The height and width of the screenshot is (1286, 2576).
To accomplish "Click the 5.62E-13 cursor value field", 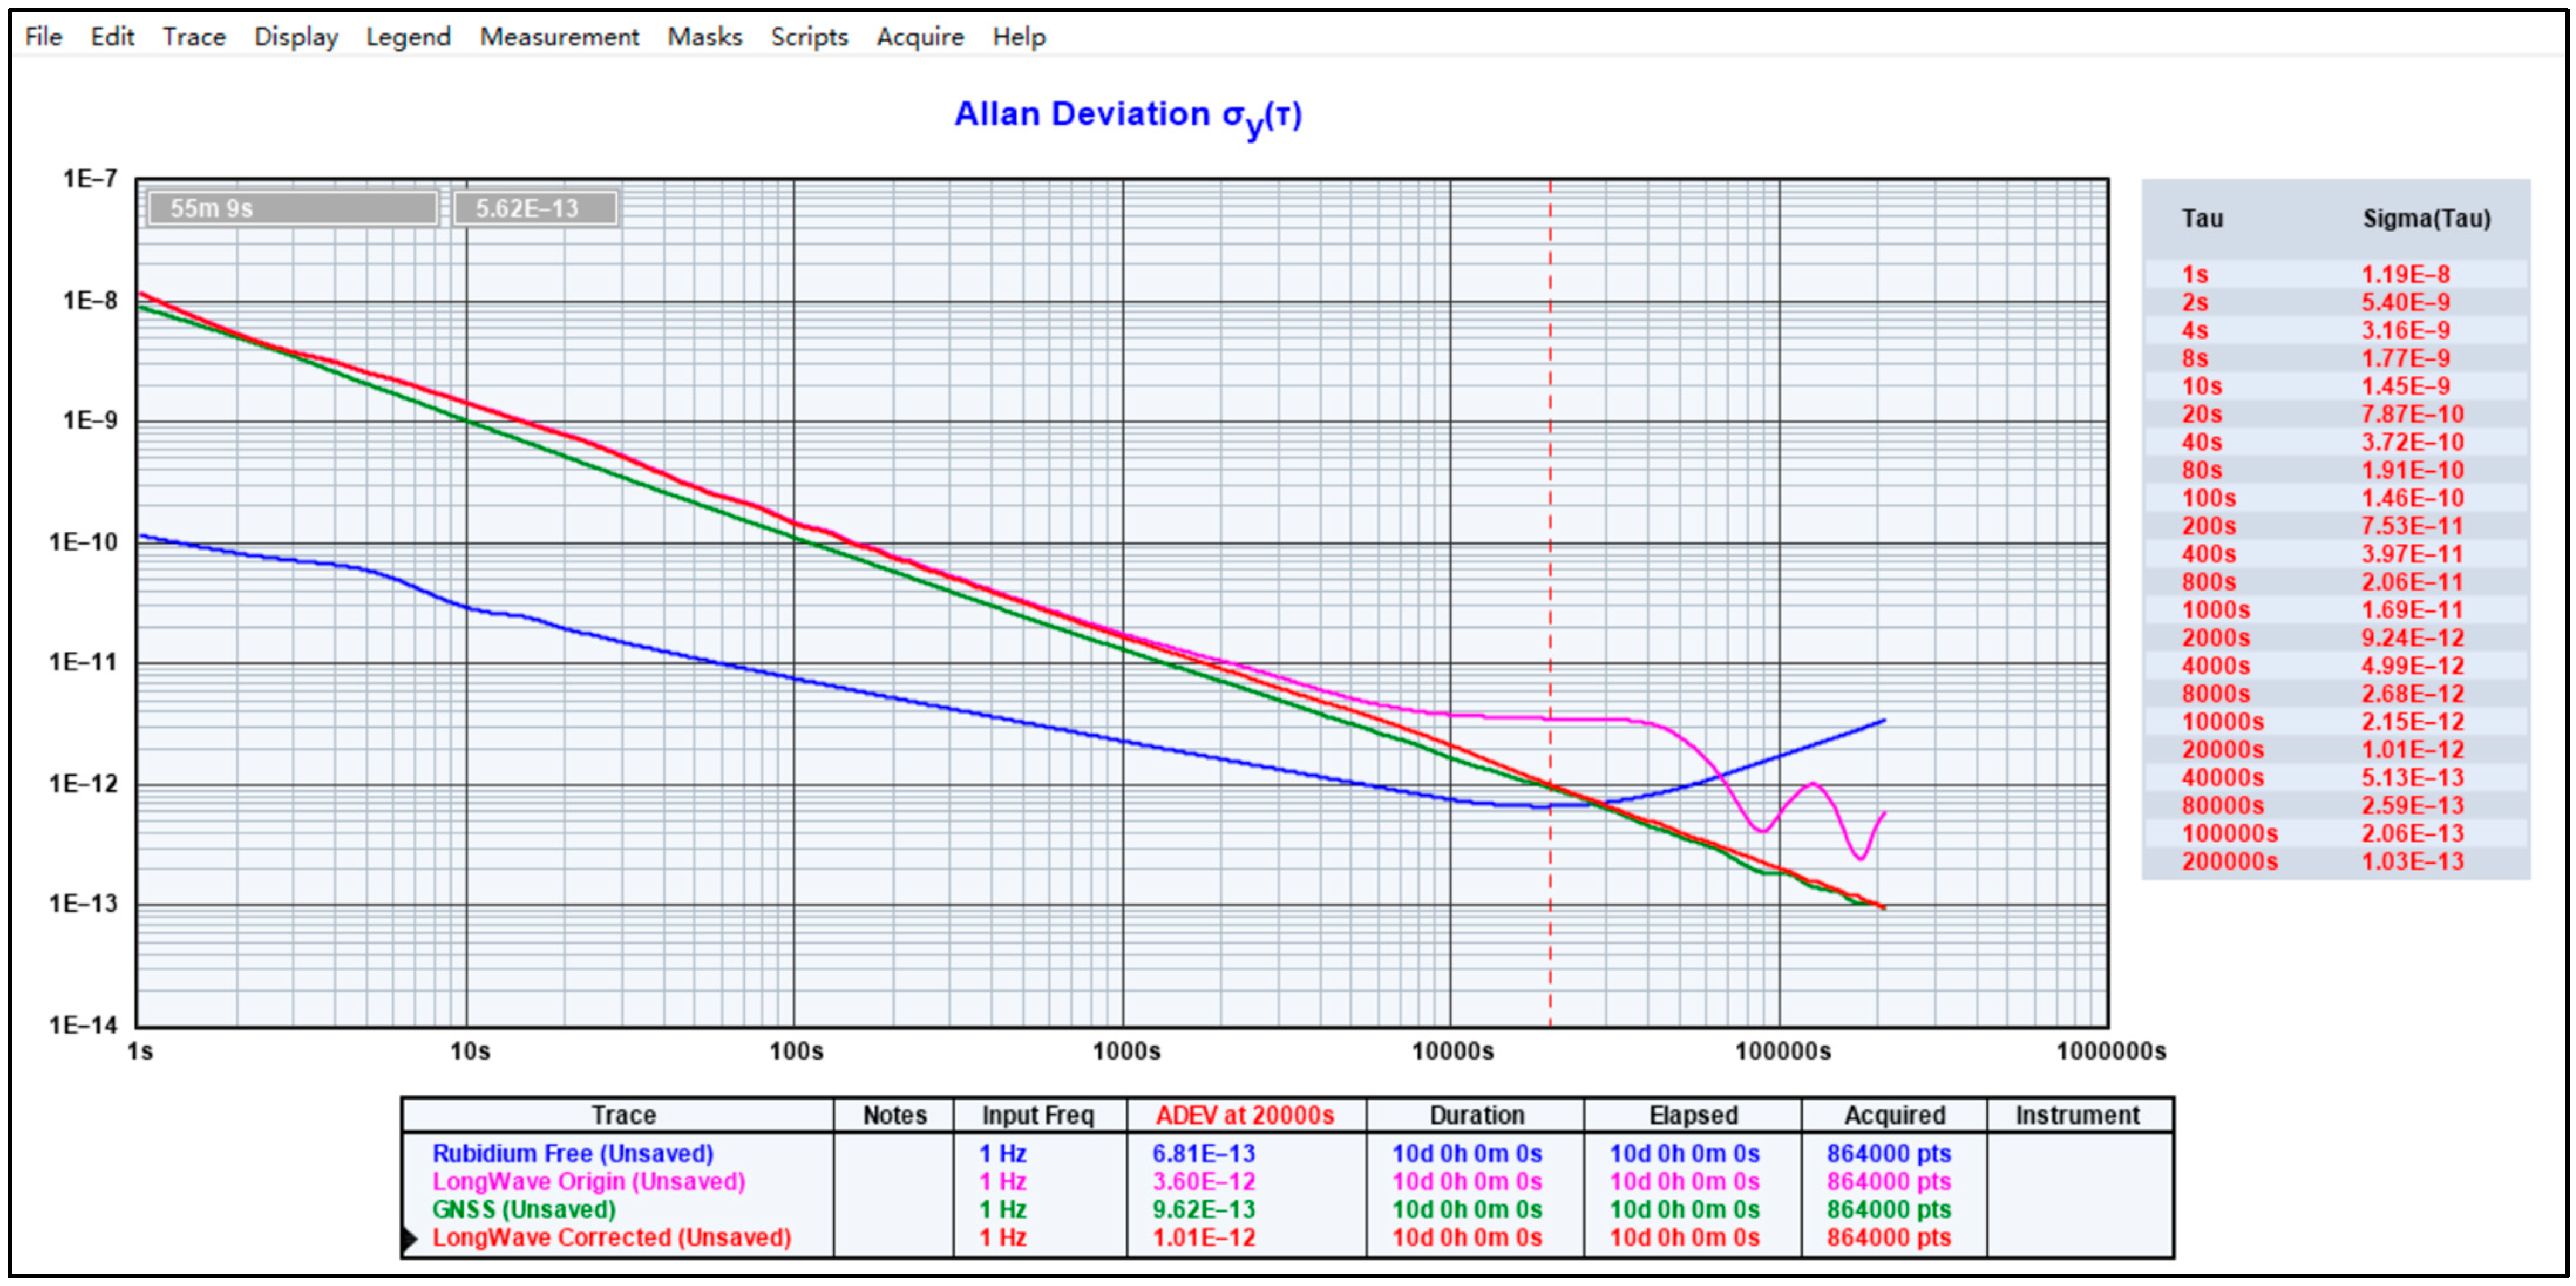I will tap(535, 208).
